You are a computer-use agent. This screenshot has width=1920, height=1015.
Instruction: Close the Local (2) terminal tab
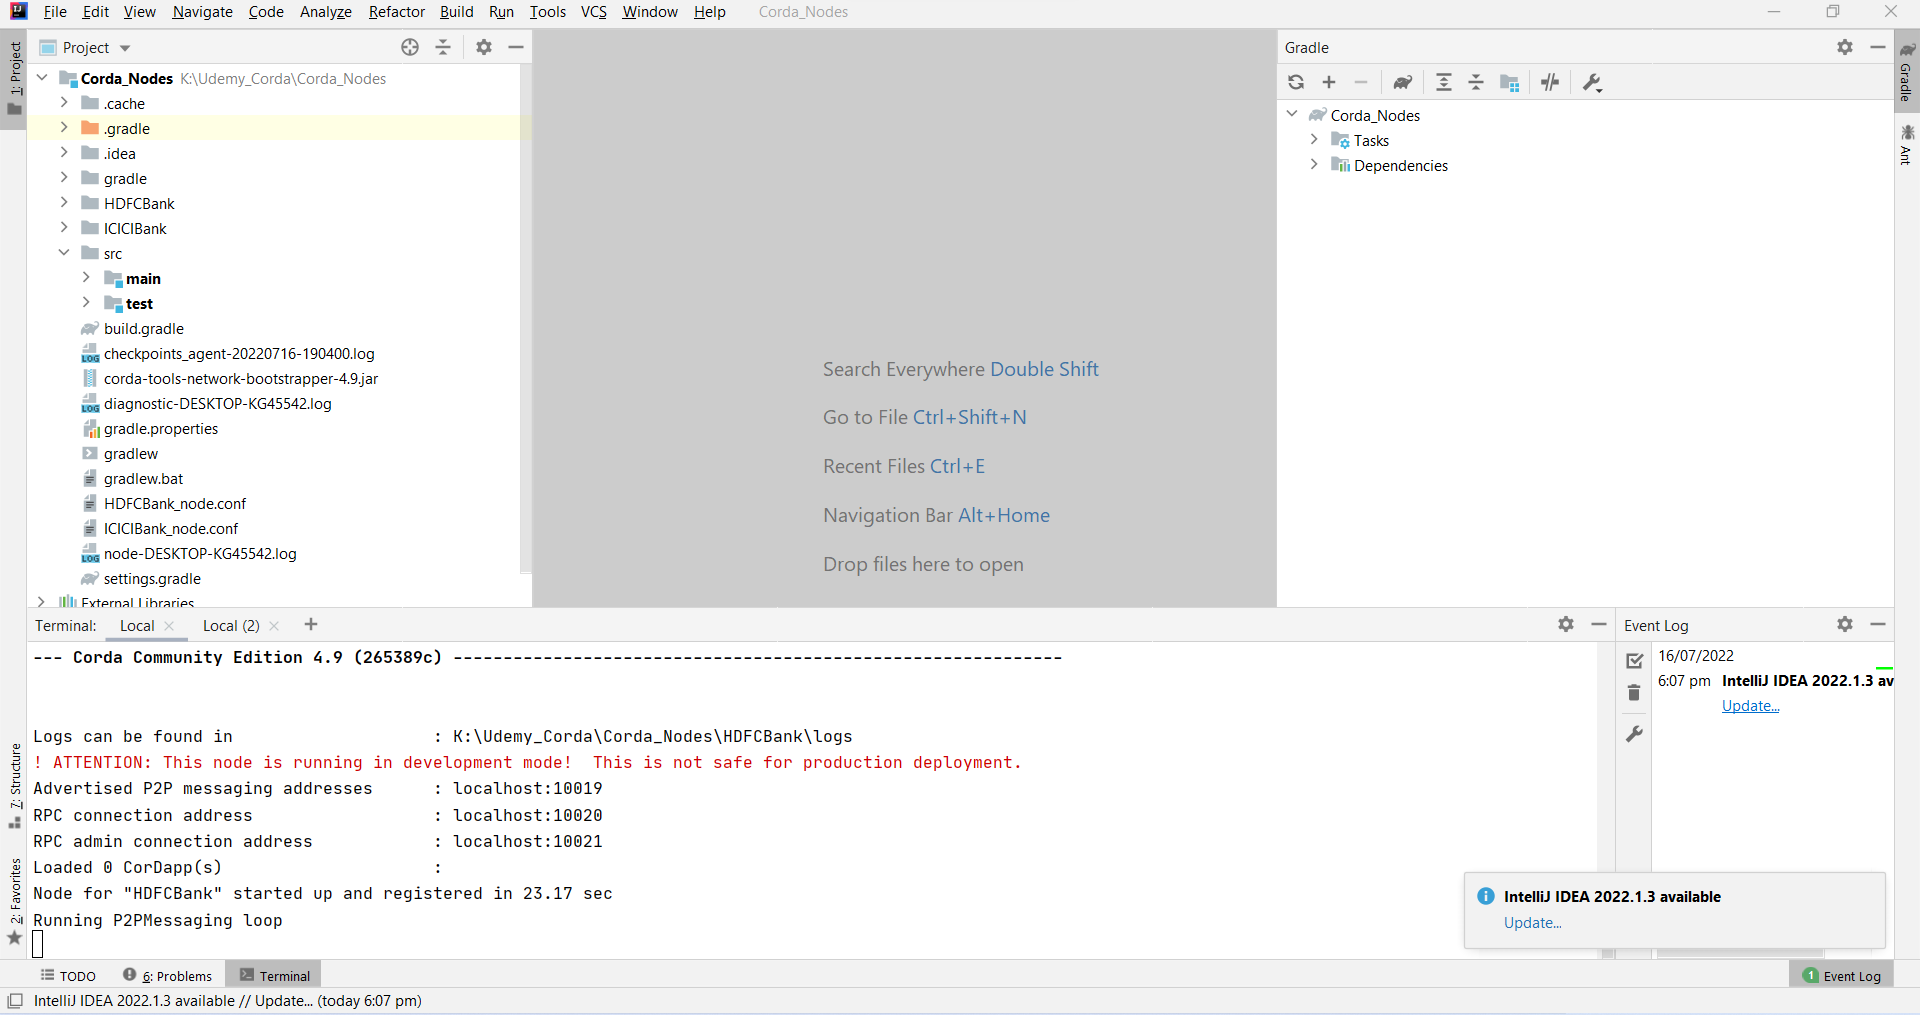(274, 626)
